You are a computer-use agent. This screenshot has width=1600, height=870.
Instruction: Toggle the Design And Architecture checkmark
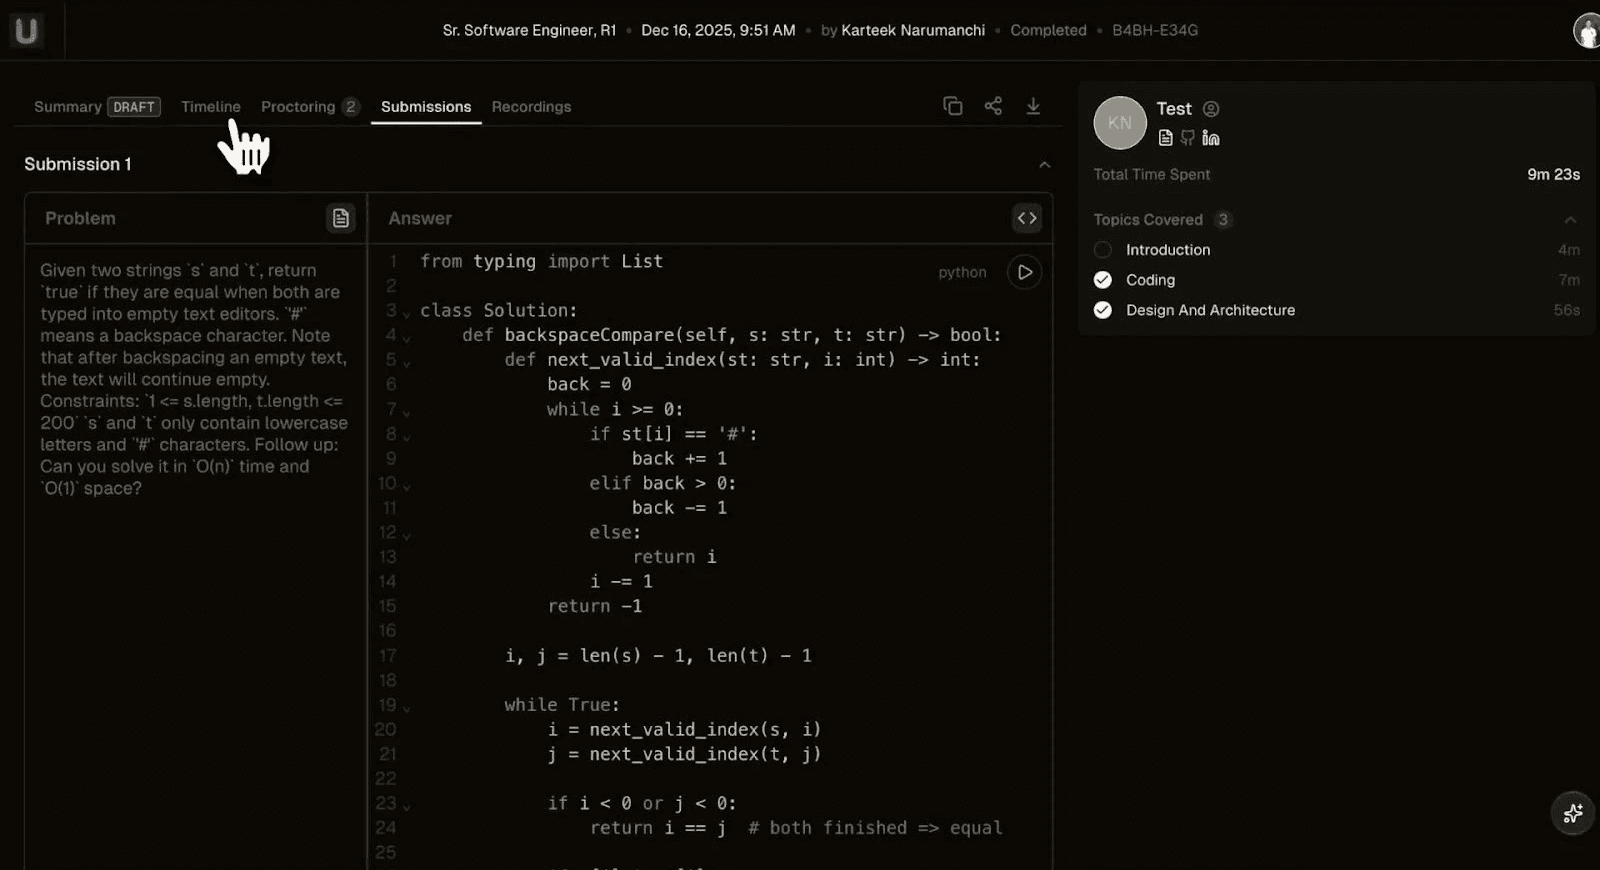coord(1103,310)
